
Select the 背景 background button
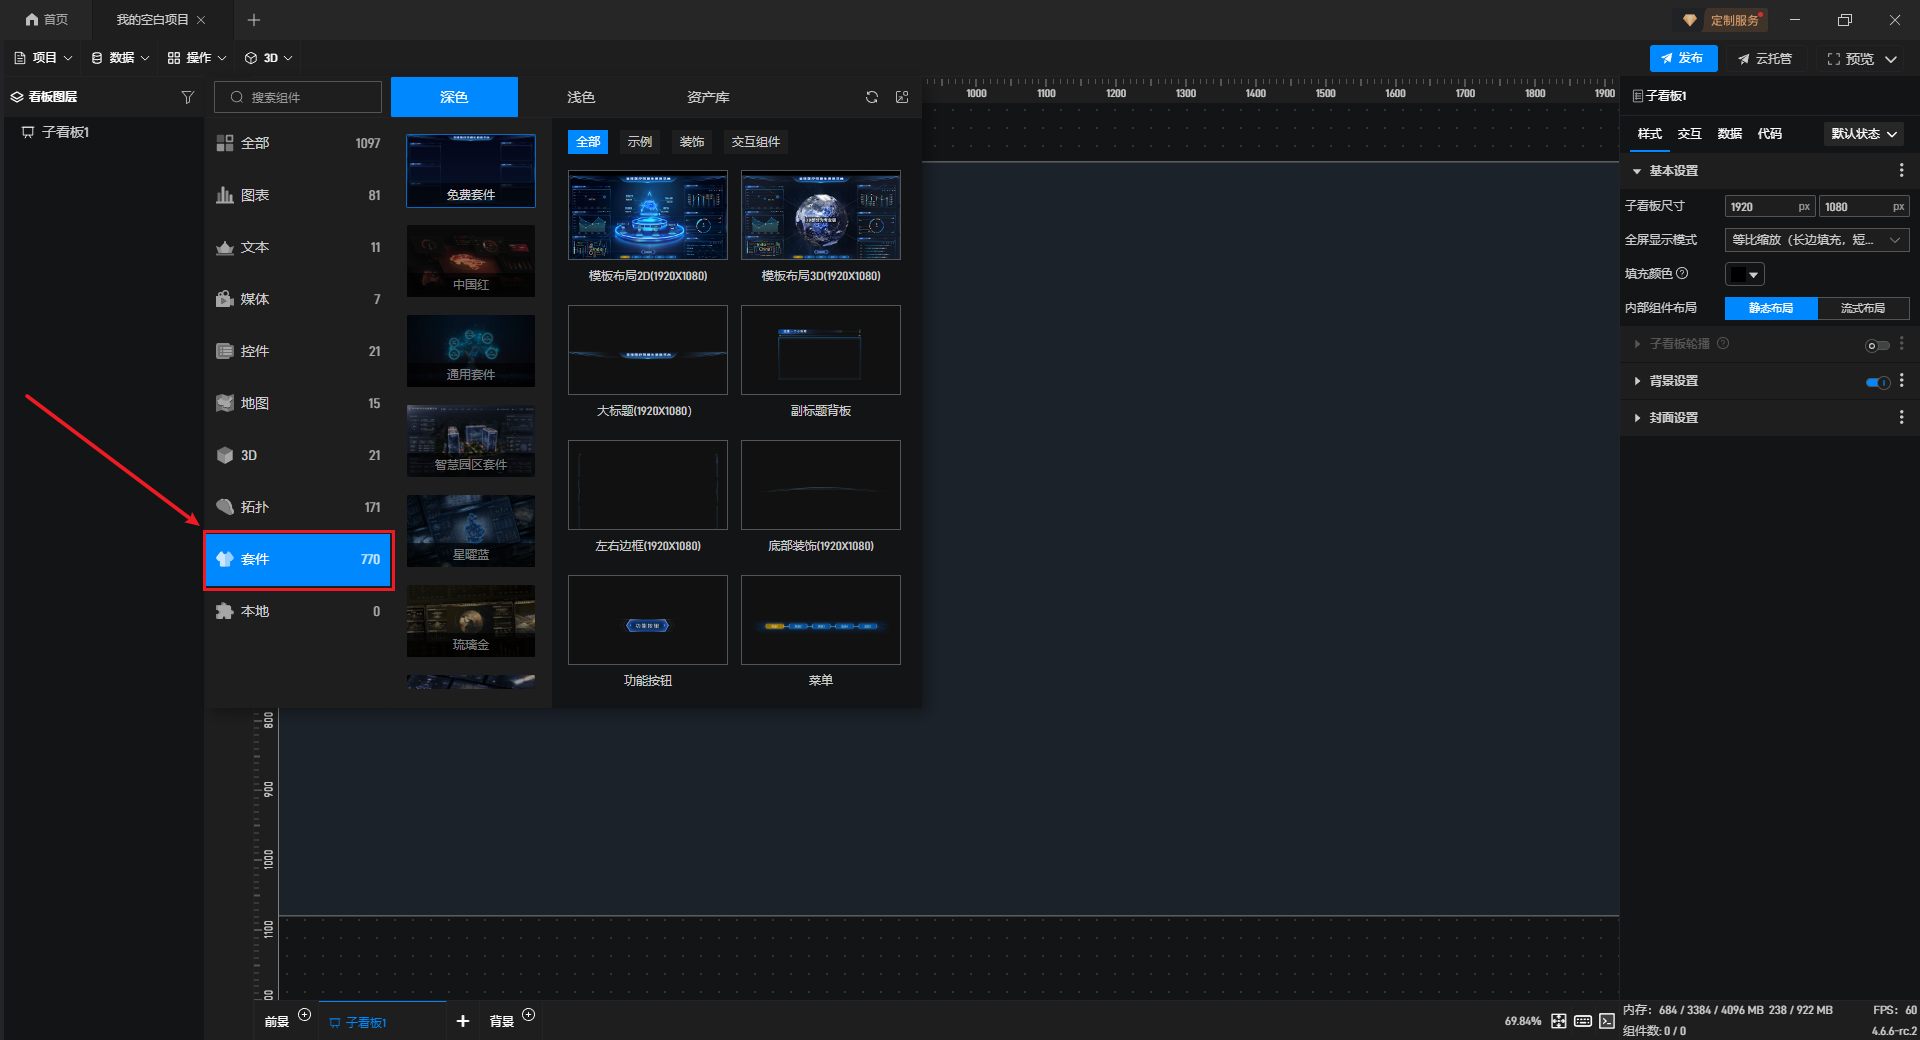click(x=501, y=1021)
